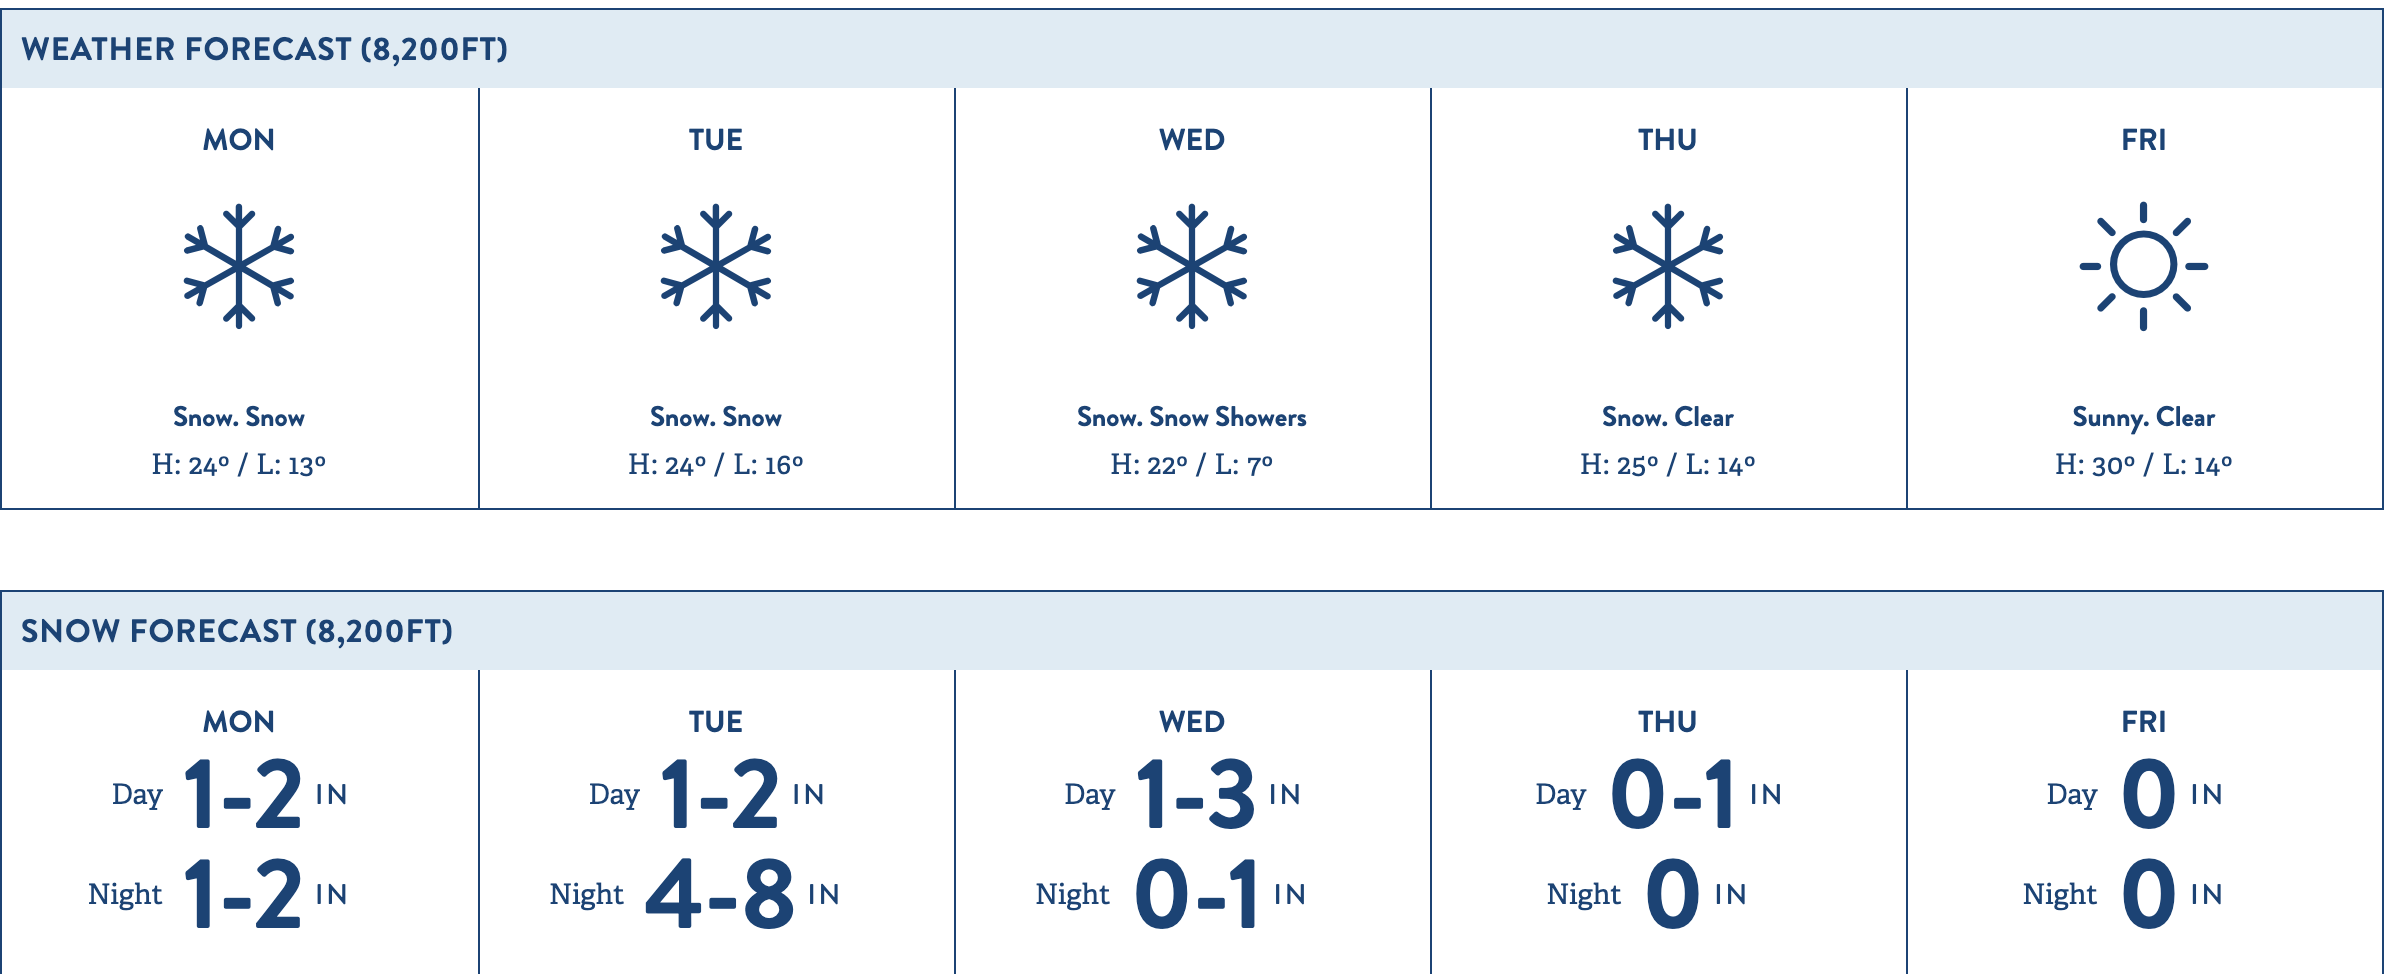Viewport: 2402px width, 974px height.
Task: Click MON label in weather forecast
Action: tap(239, 140)
